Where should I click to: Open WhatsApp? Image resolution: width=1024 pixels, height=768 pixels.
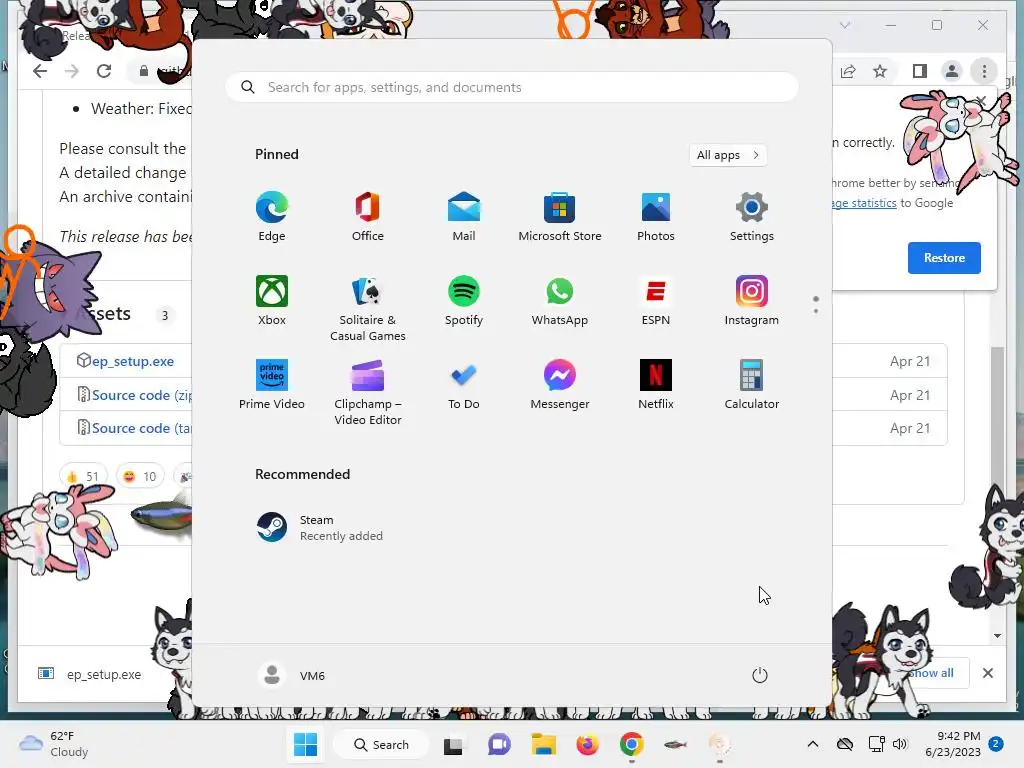560,300
